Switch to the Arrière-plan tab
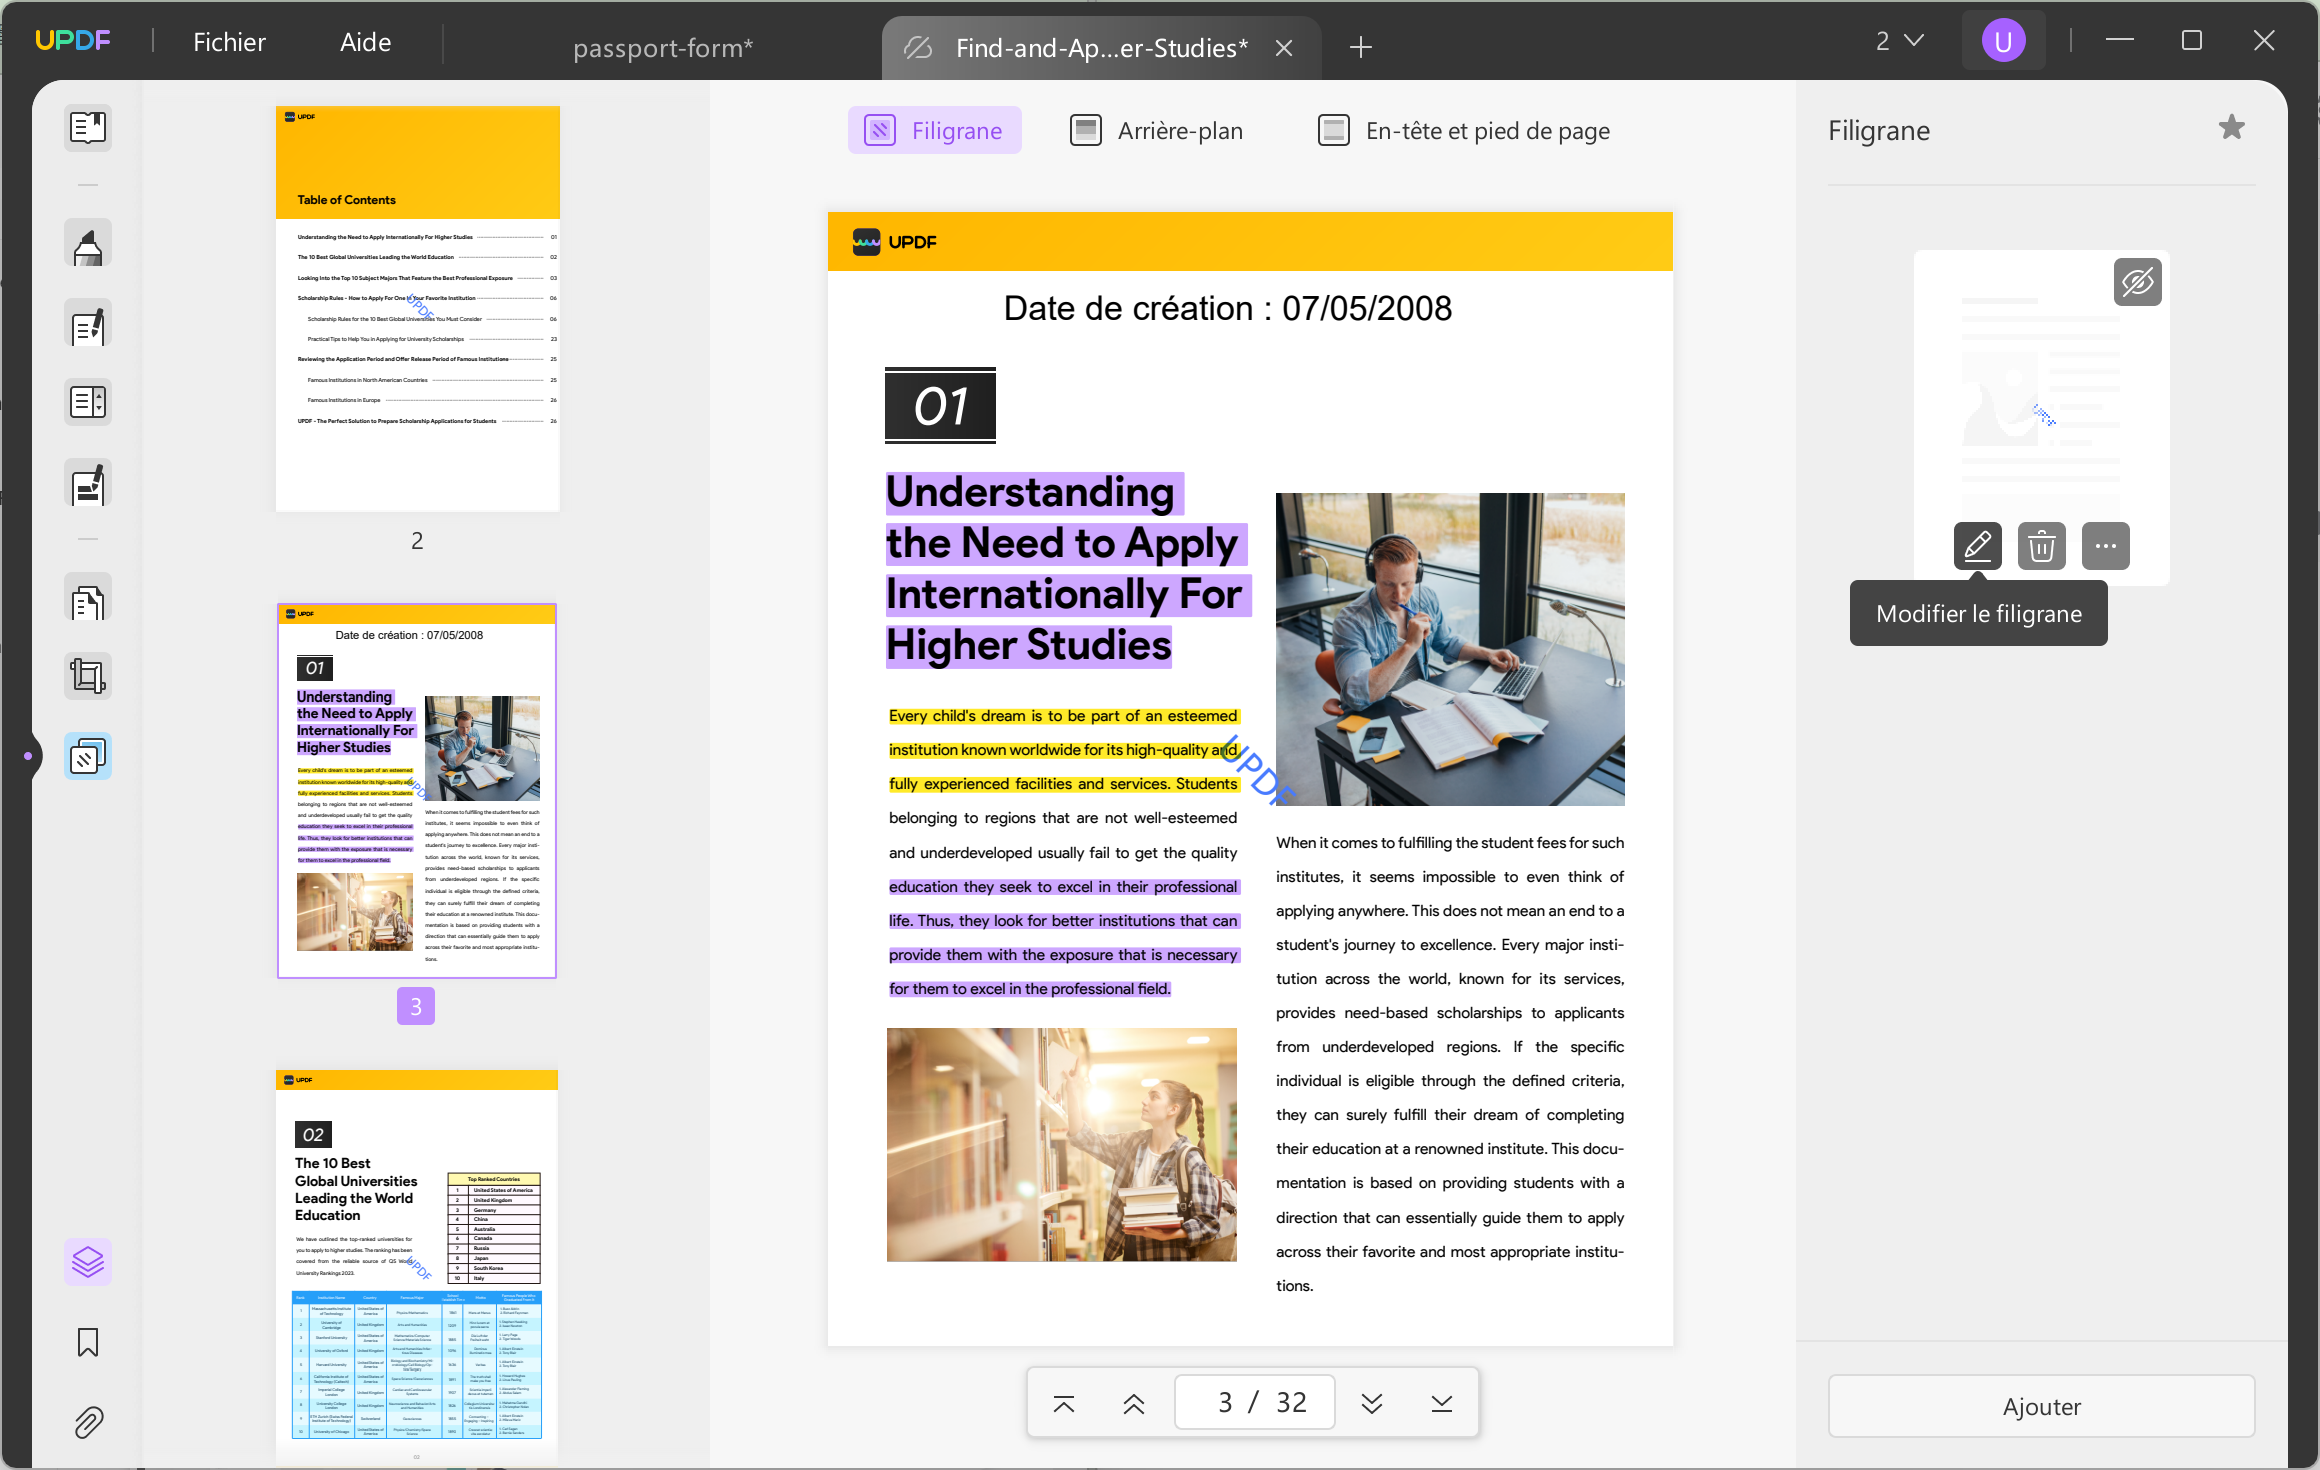Image resolution: width=2320 pixels, height=1470 pixels. [1157, 130]
